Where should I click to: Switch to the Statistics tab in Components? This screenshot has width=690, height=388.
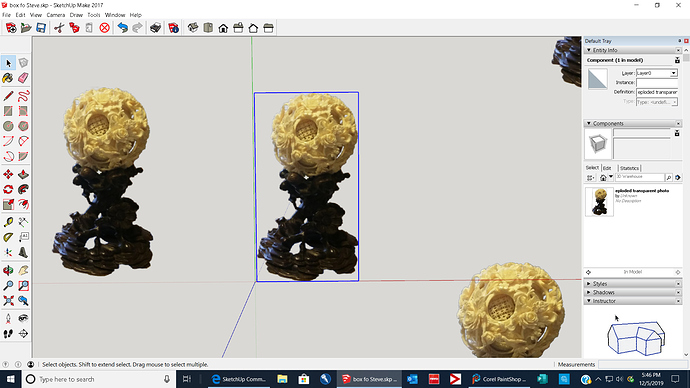pos(629,168)
